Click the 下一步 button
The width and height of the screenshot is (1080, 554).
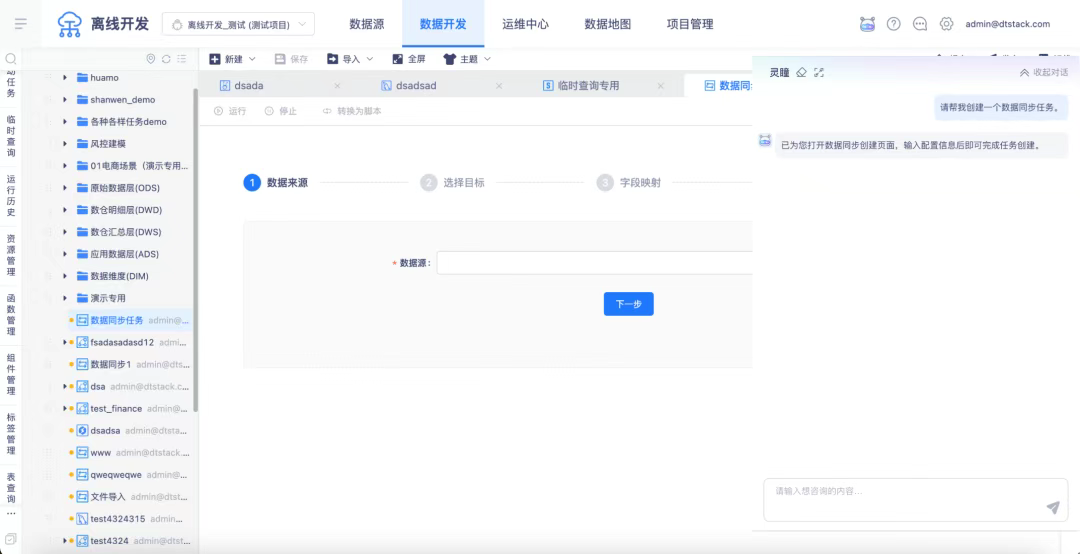(x=628, y=304)
